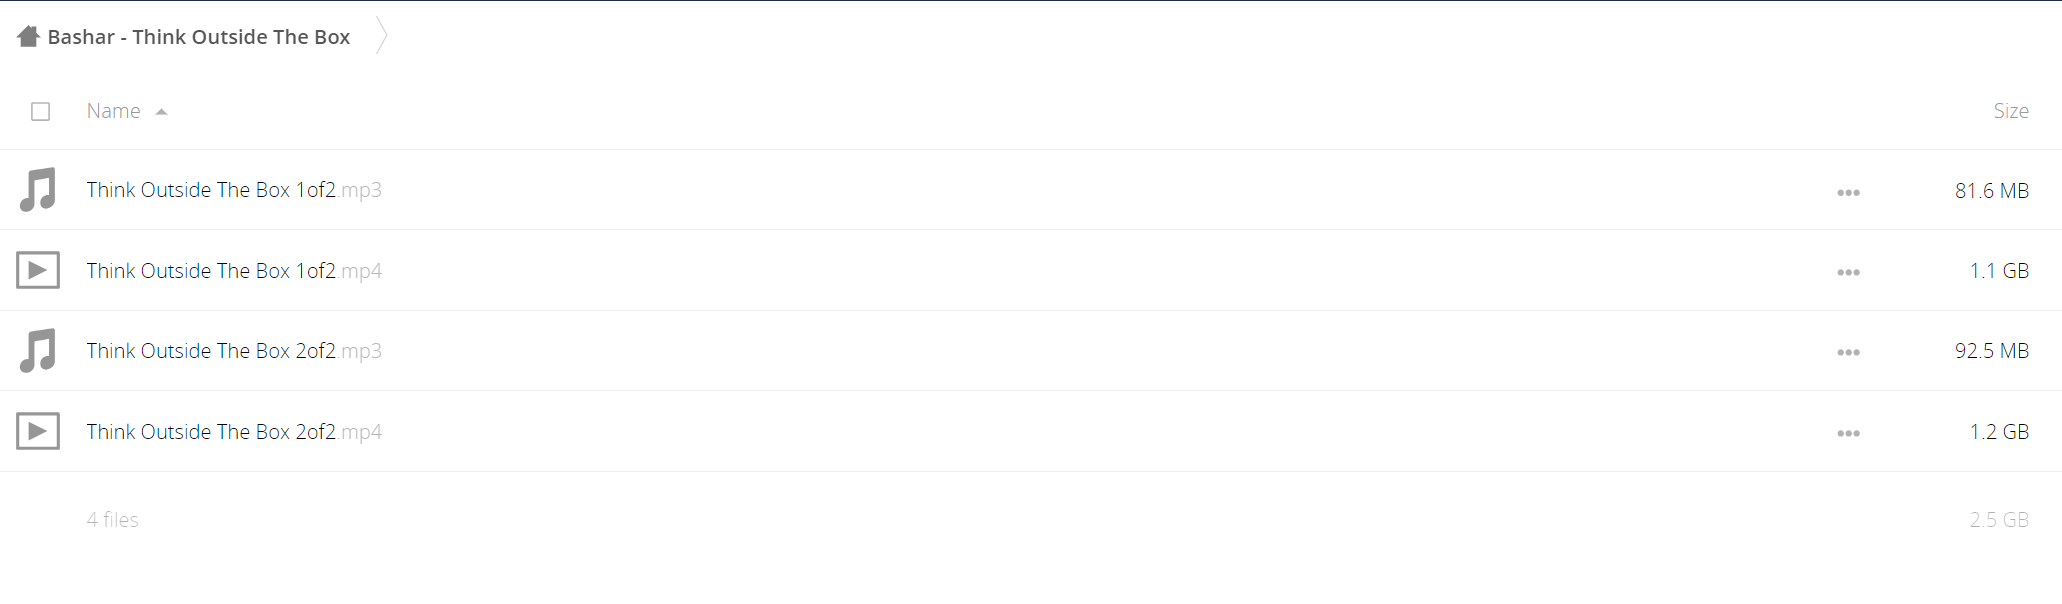Open more actions for 1of2.mp4

tap(1848, 272)
